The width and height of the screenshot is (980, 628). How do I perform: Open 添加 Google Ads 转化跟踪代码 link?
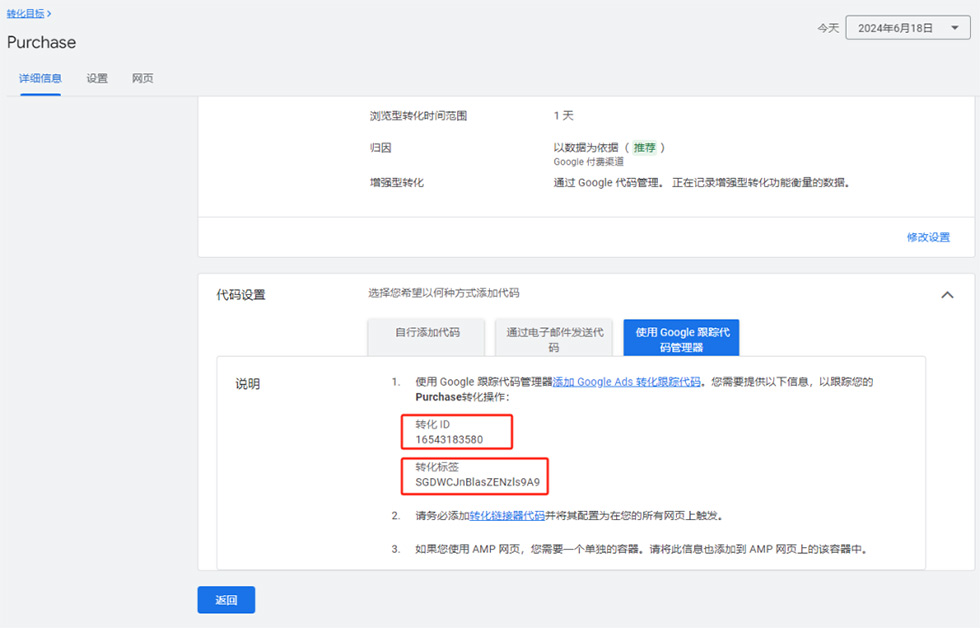point(627,382)
